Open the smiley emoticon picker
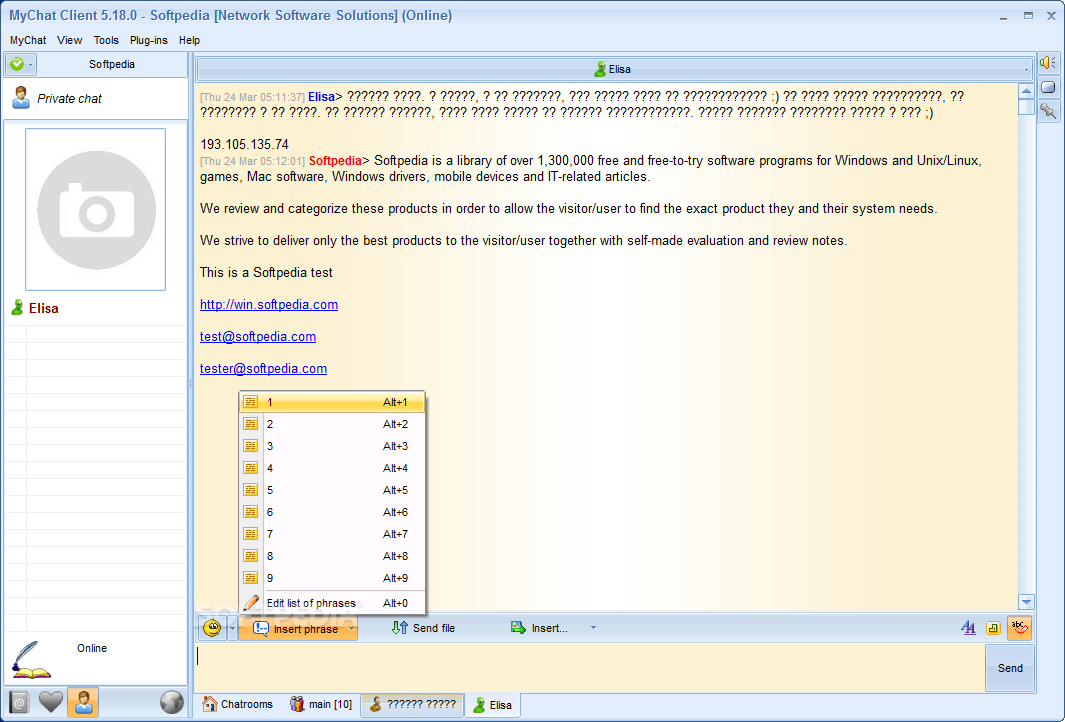Screen dimensions: 1065x722 tap(212, 628)
